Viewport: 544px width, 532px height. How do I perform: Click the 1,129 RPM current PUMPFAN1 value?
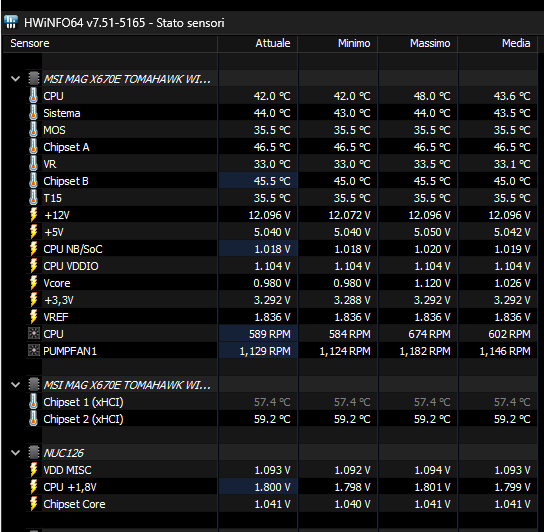(x=265, y=351)
